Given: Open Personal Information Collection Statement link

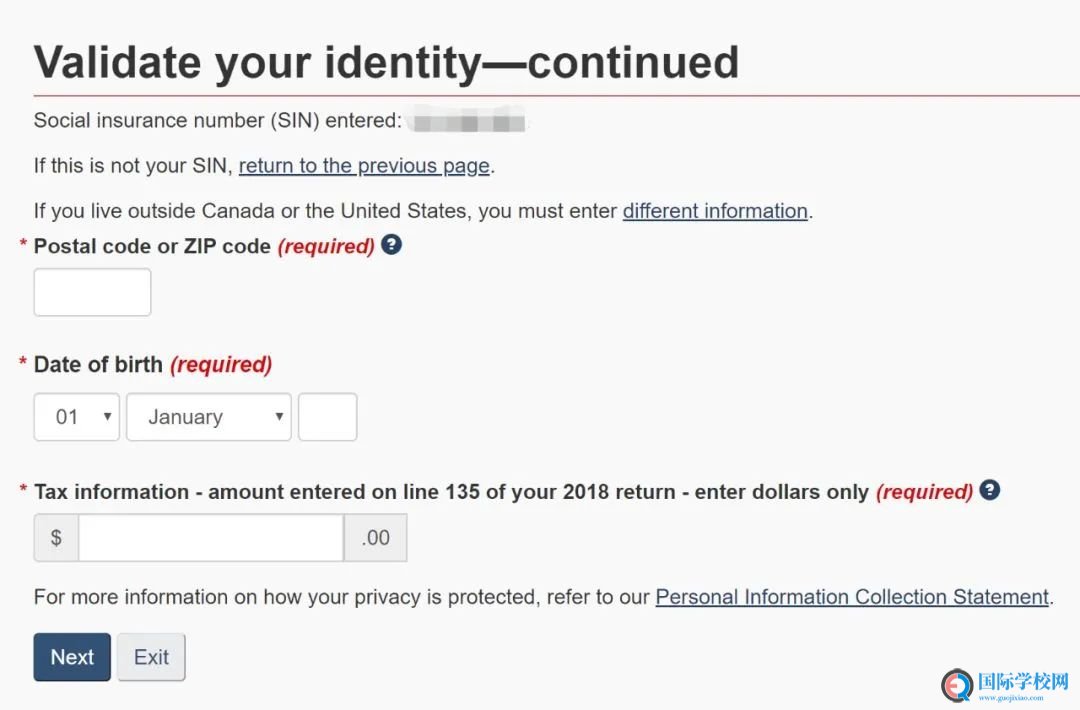Looking at the screenshot, I should (852, 596).
